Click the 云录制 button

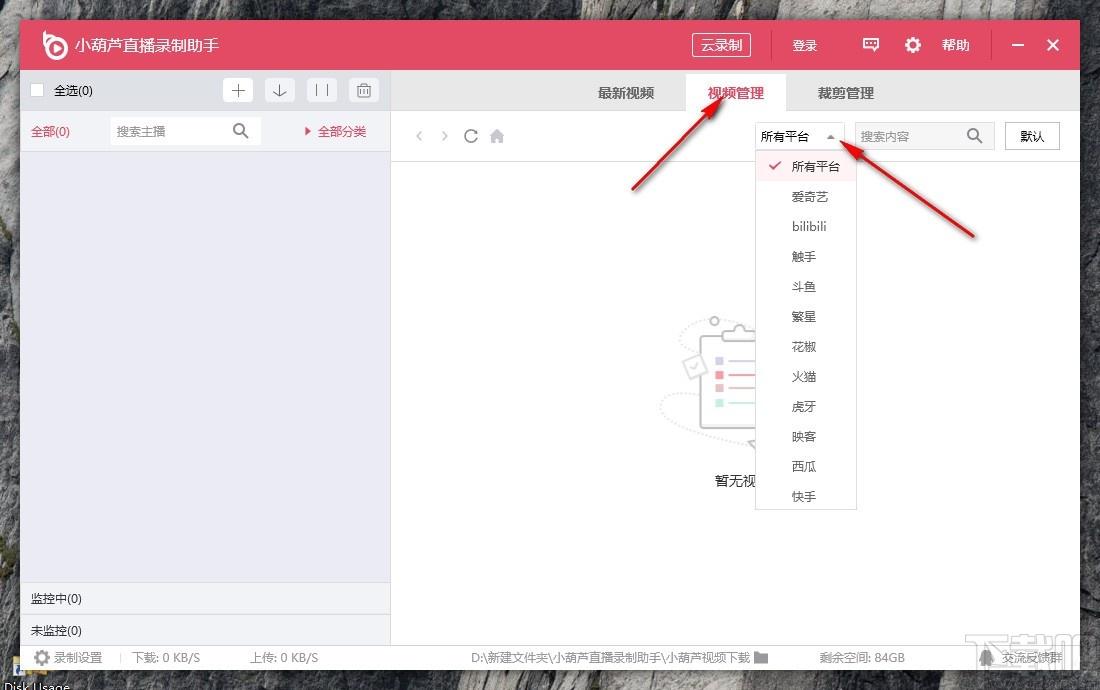[721, 46]
